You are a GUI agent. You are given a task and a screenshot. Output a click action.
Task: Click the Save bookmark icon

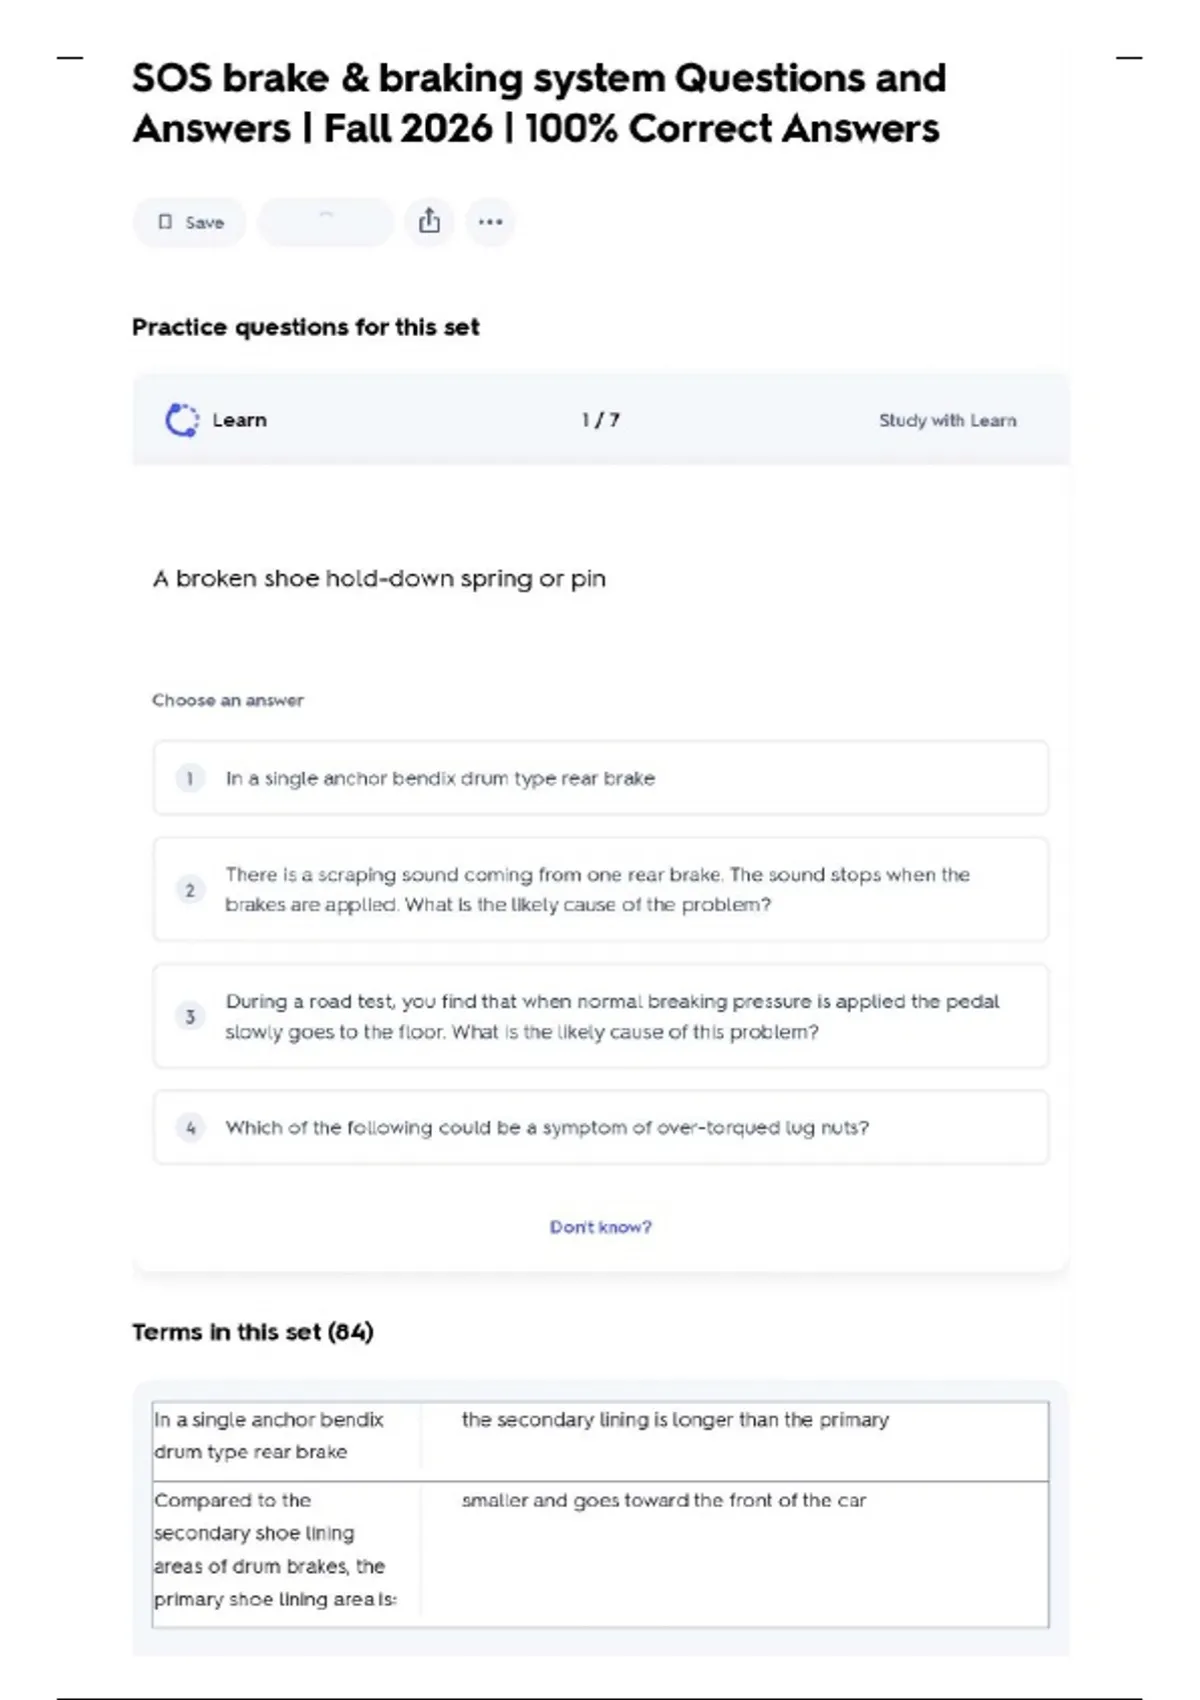[166, 222]
